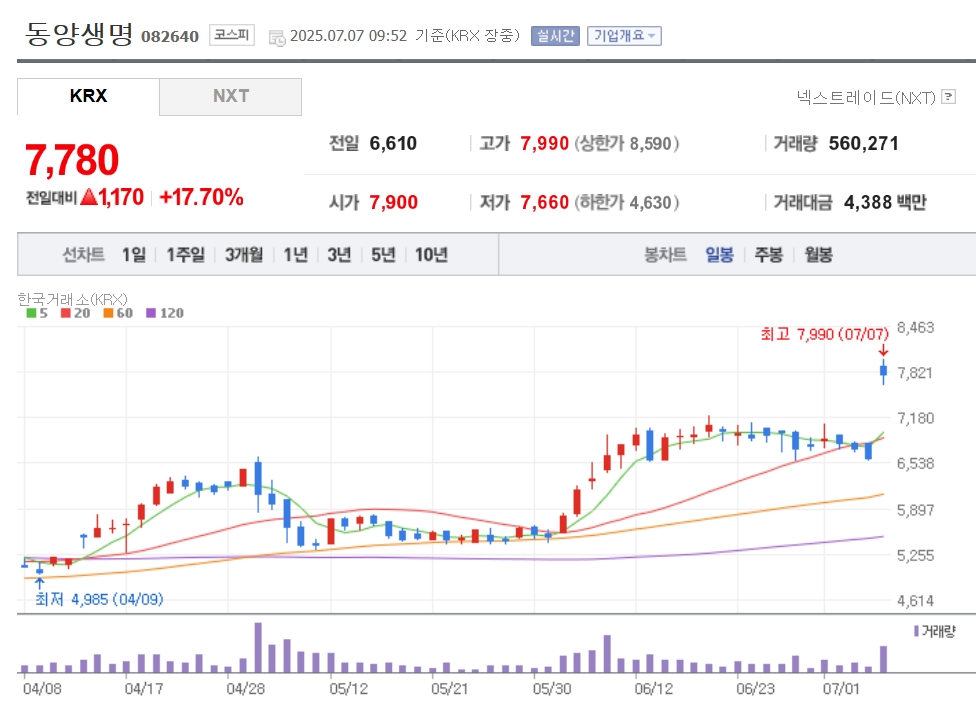976x717 pixels.
Task: Select the 1년 line chart period
Action: coord(296,255)
